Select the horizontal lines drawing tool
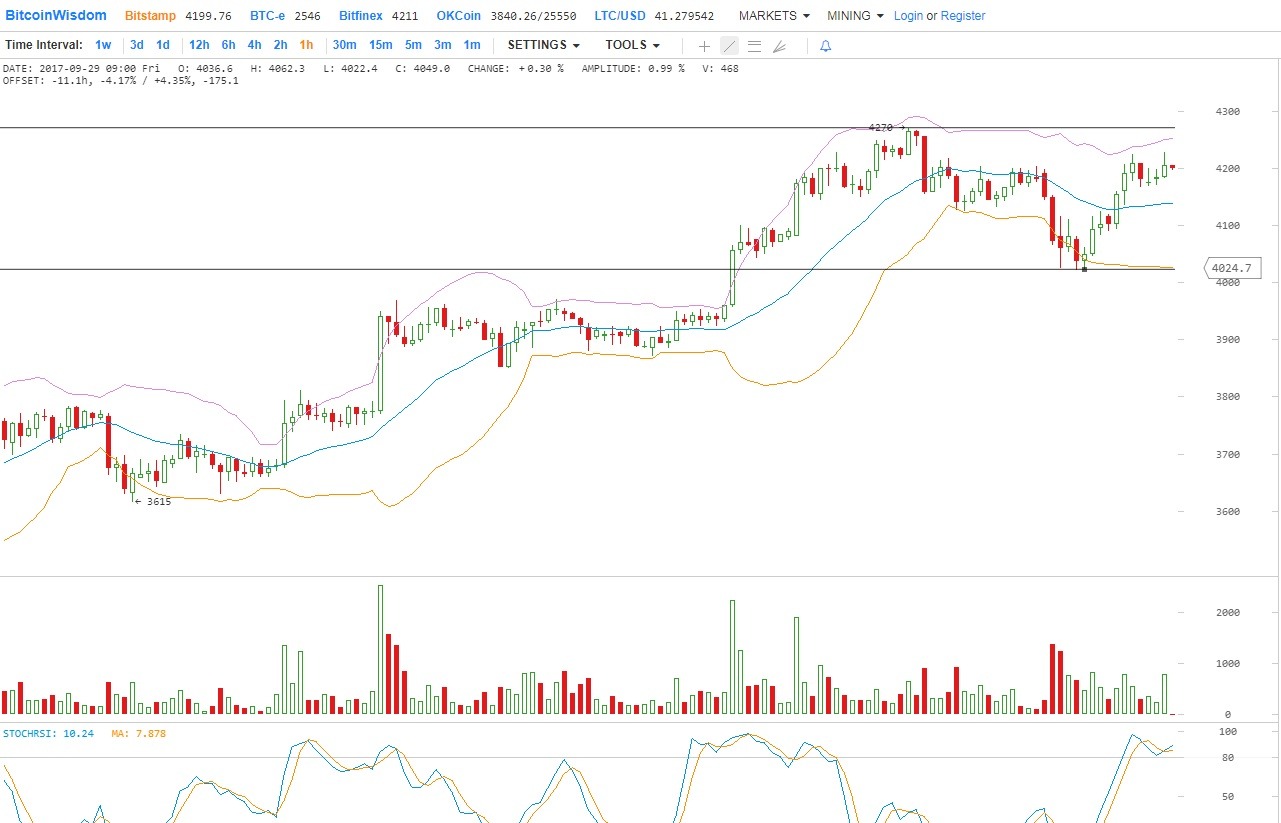The height and width of the screenshot is (823, 1281). (754, 46)
